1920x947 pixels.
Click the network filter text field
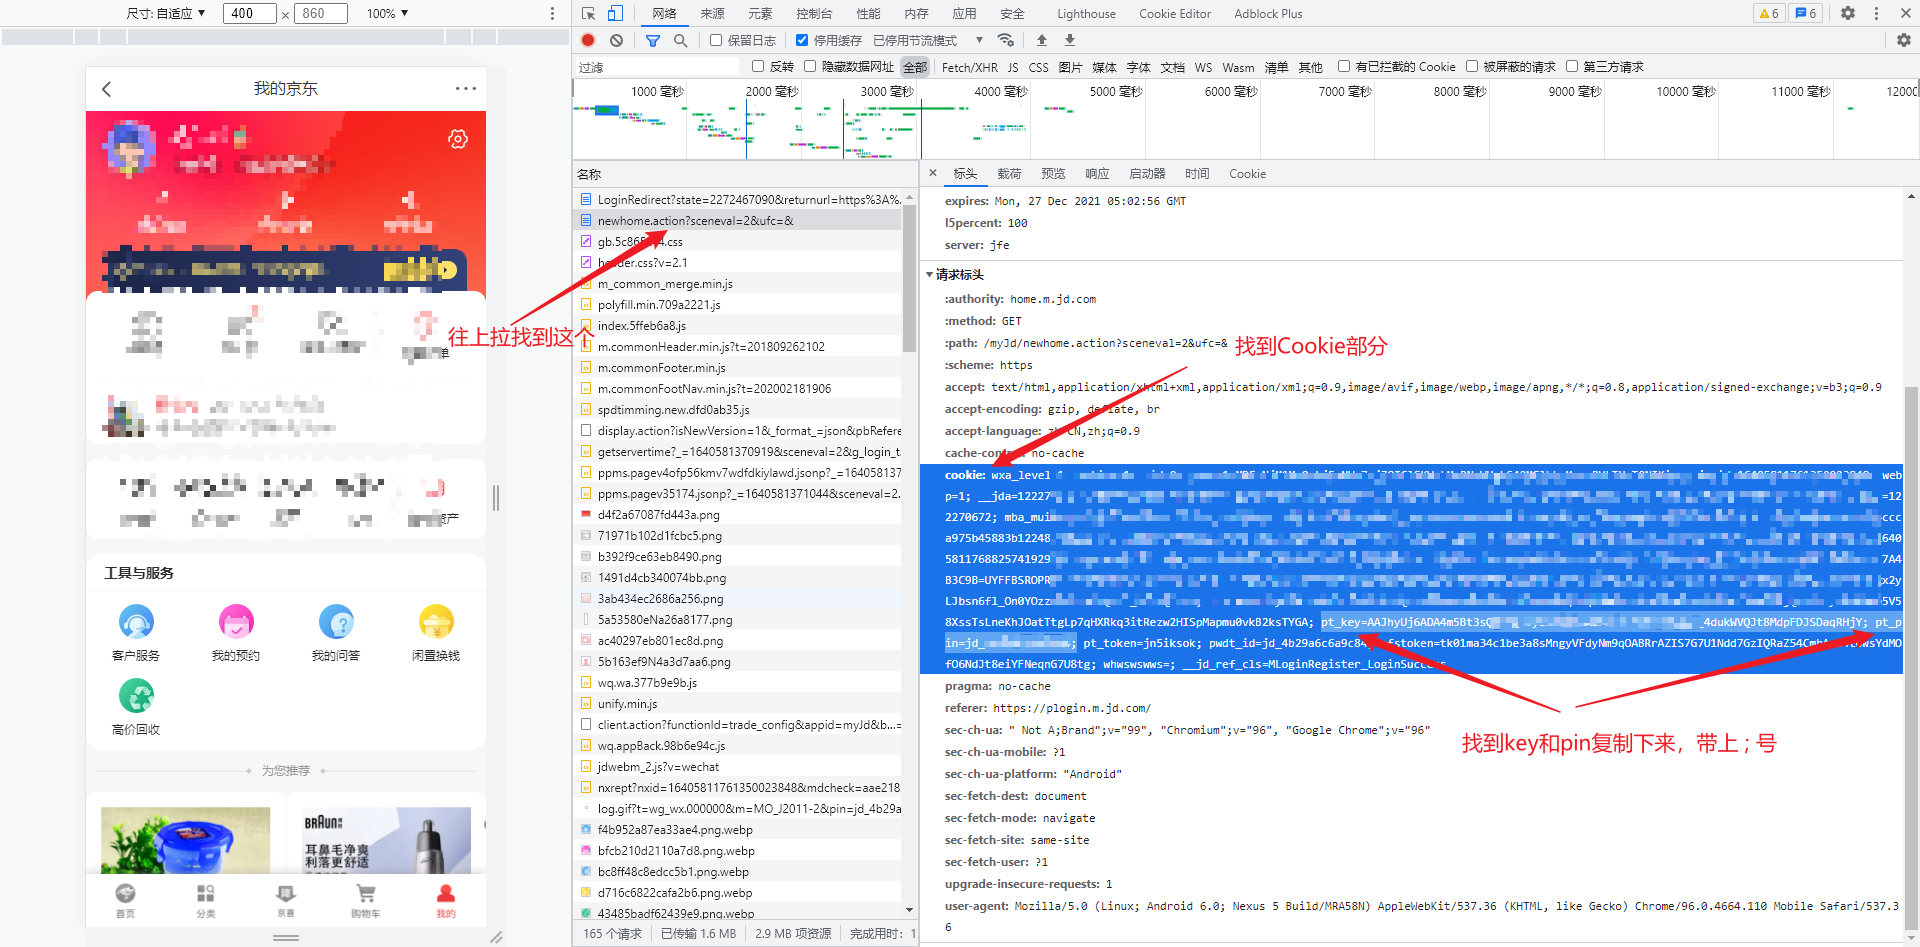click(x=660, y=67)
